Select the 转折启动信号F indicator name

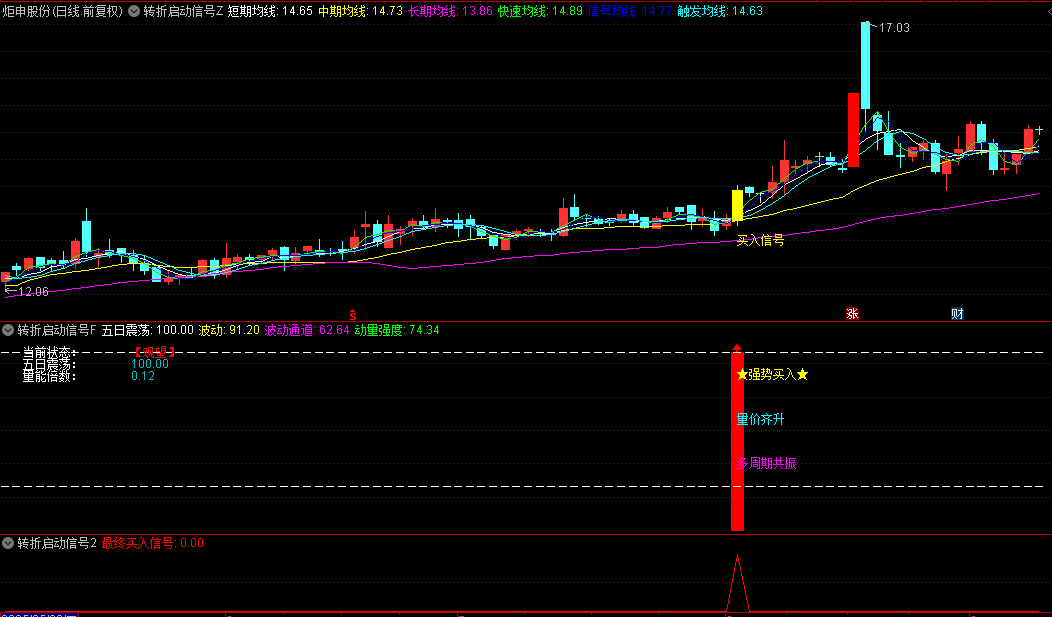(57, 329)
